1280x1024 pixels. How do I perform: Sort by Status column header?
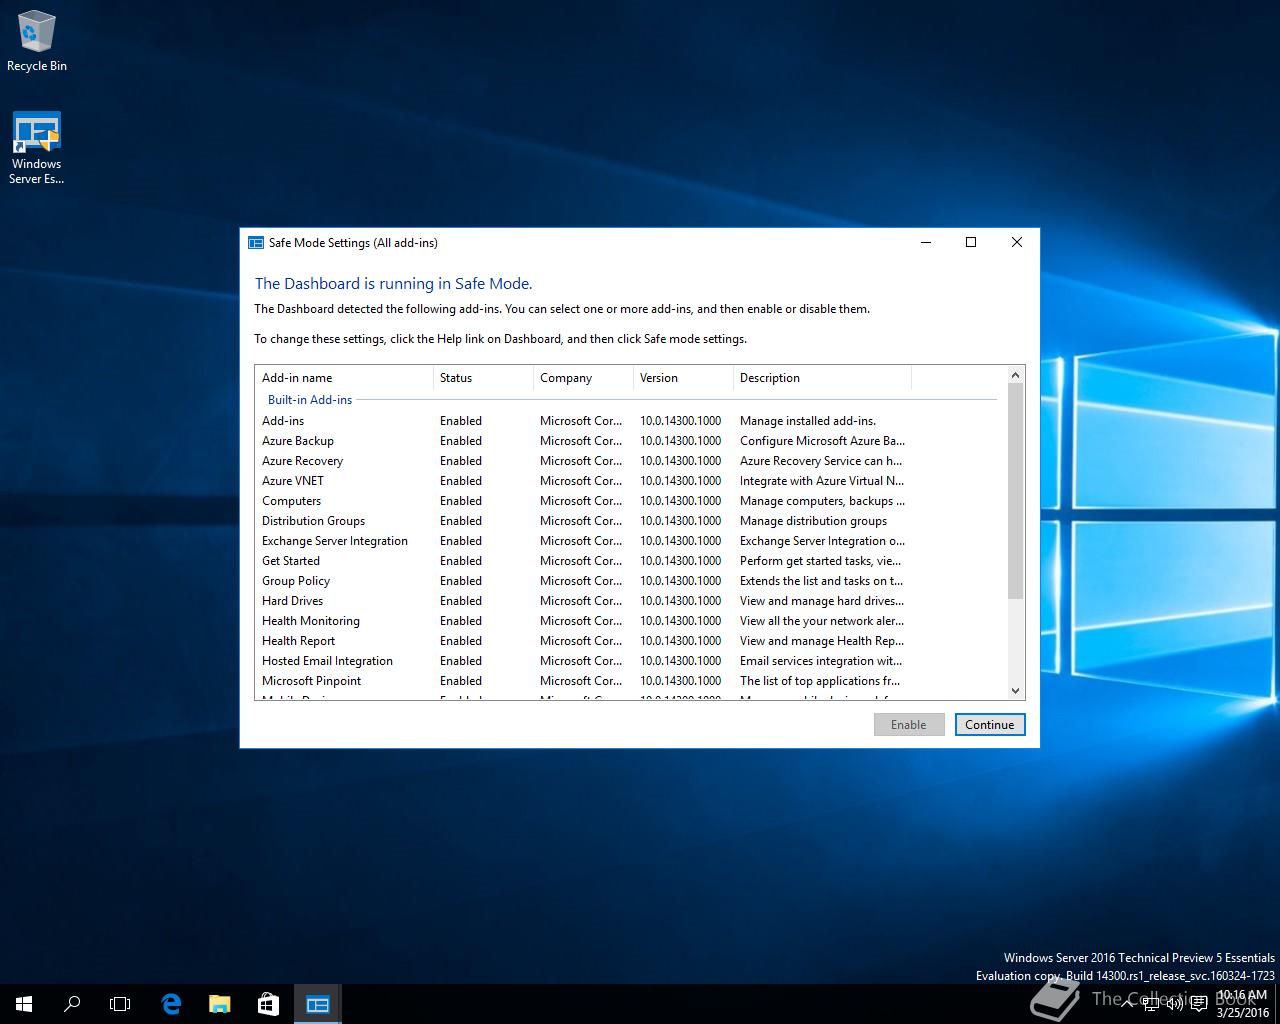tap(483, 378)
